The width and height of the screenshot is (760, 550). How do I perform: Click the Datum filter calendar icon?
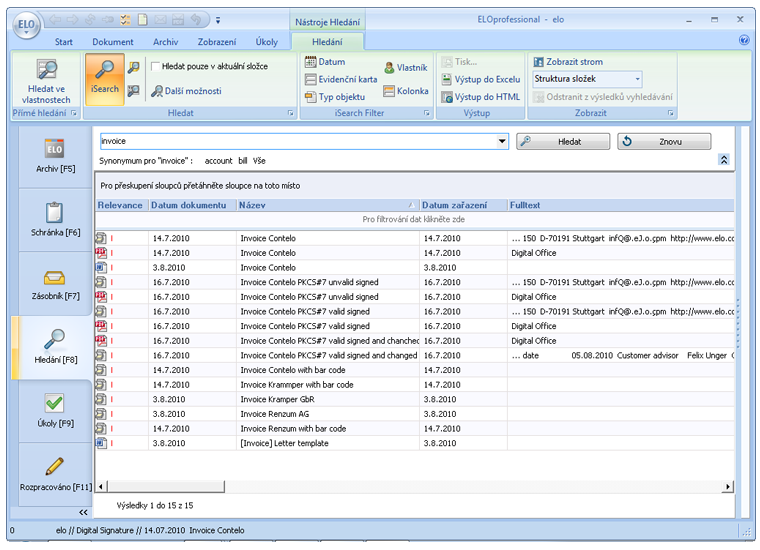pos(310,62)
